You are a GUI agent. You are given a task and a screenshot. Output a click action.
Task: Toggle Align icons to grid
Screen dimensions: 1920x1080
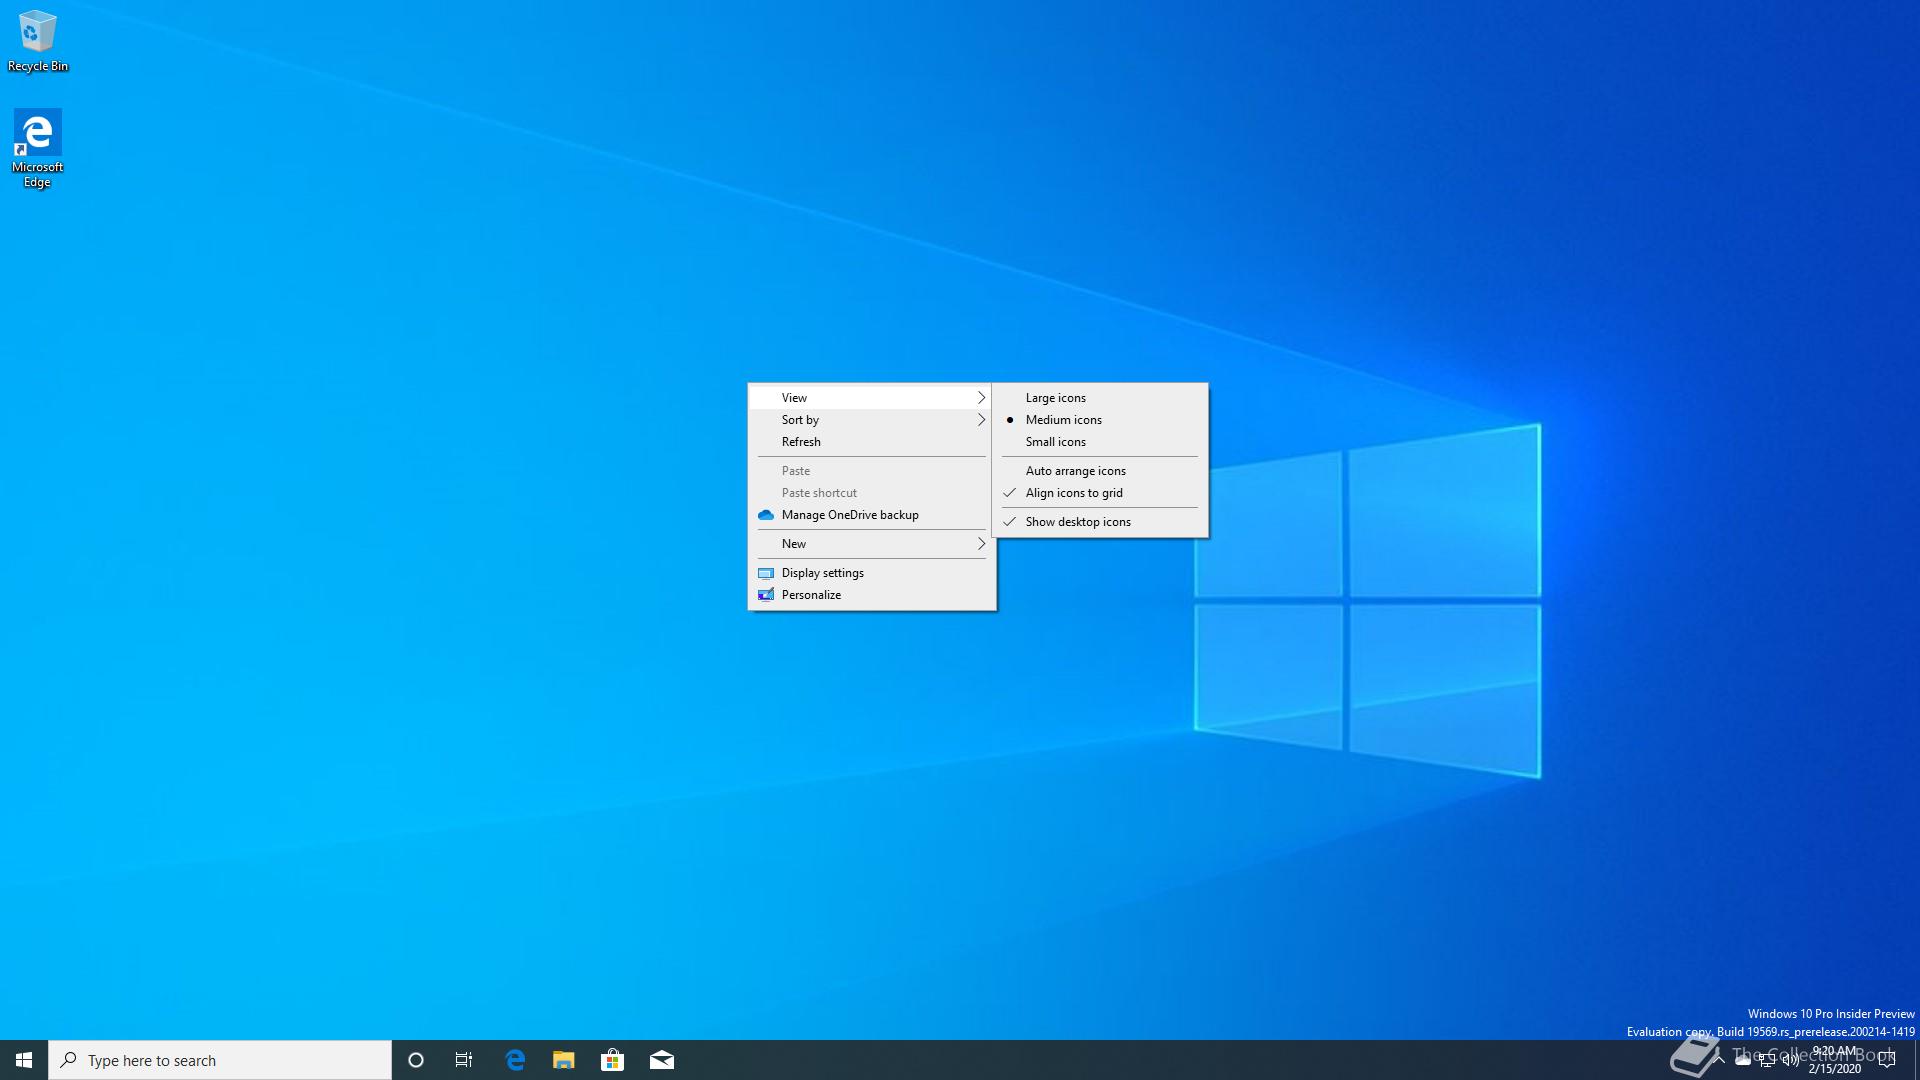point(1073,493)
